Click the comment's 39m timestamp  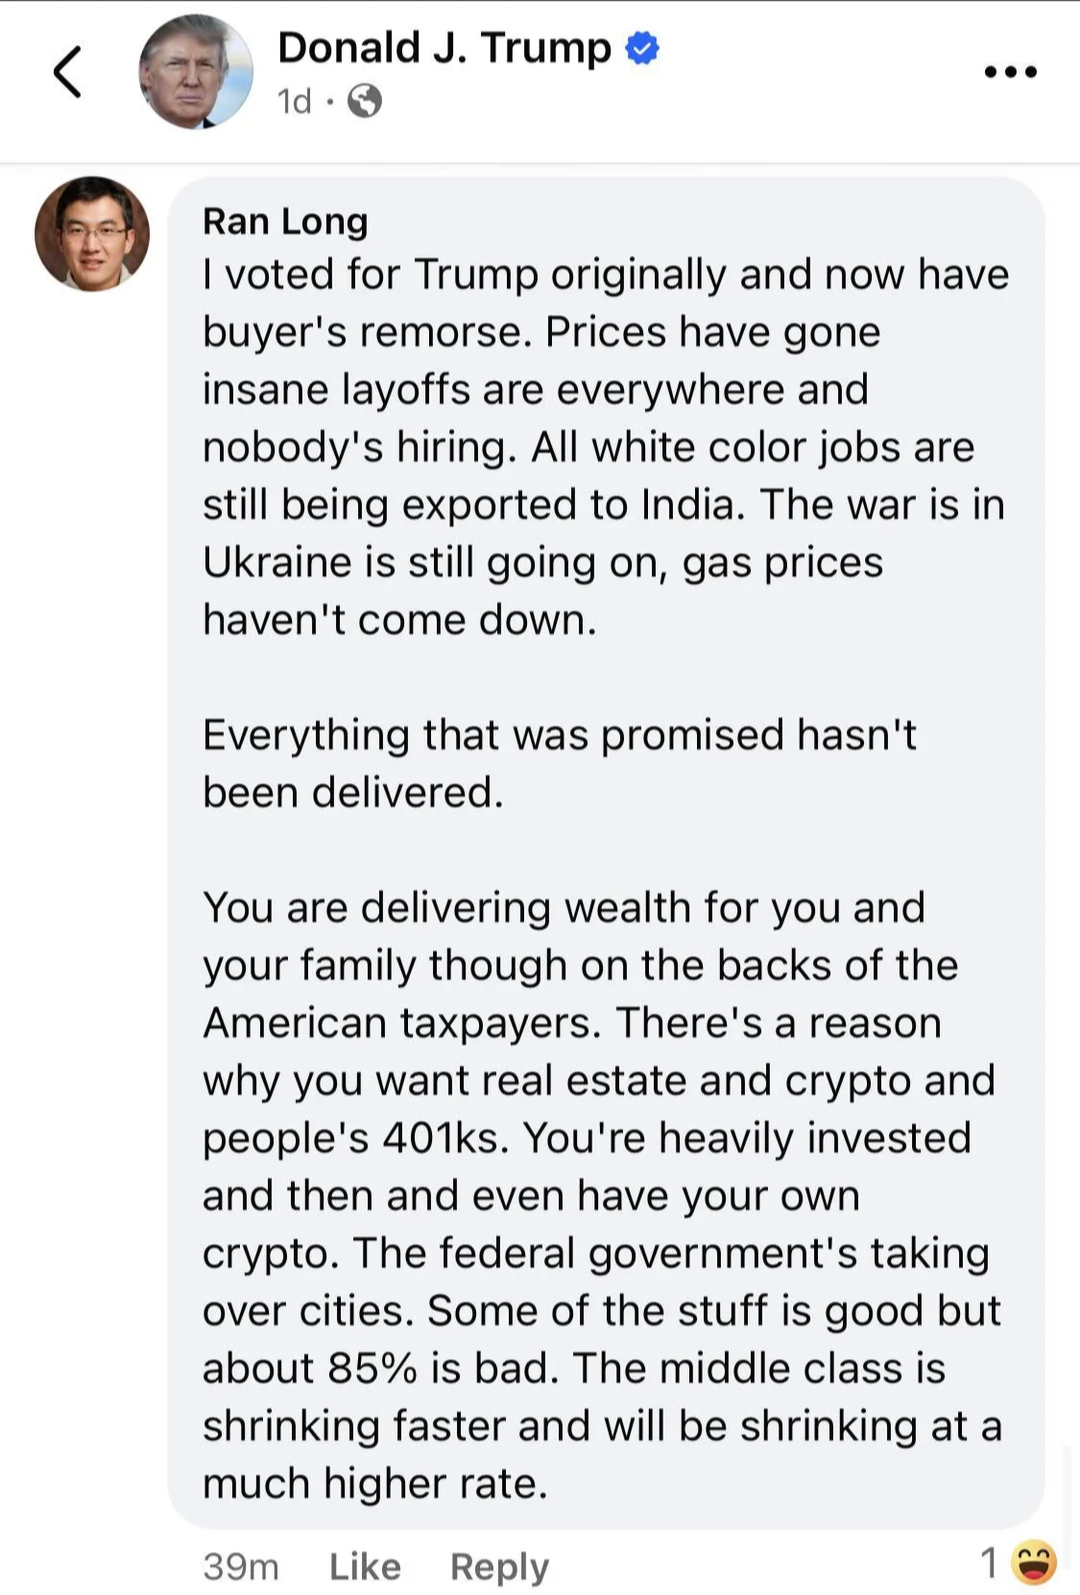[x=240, y=1566]
